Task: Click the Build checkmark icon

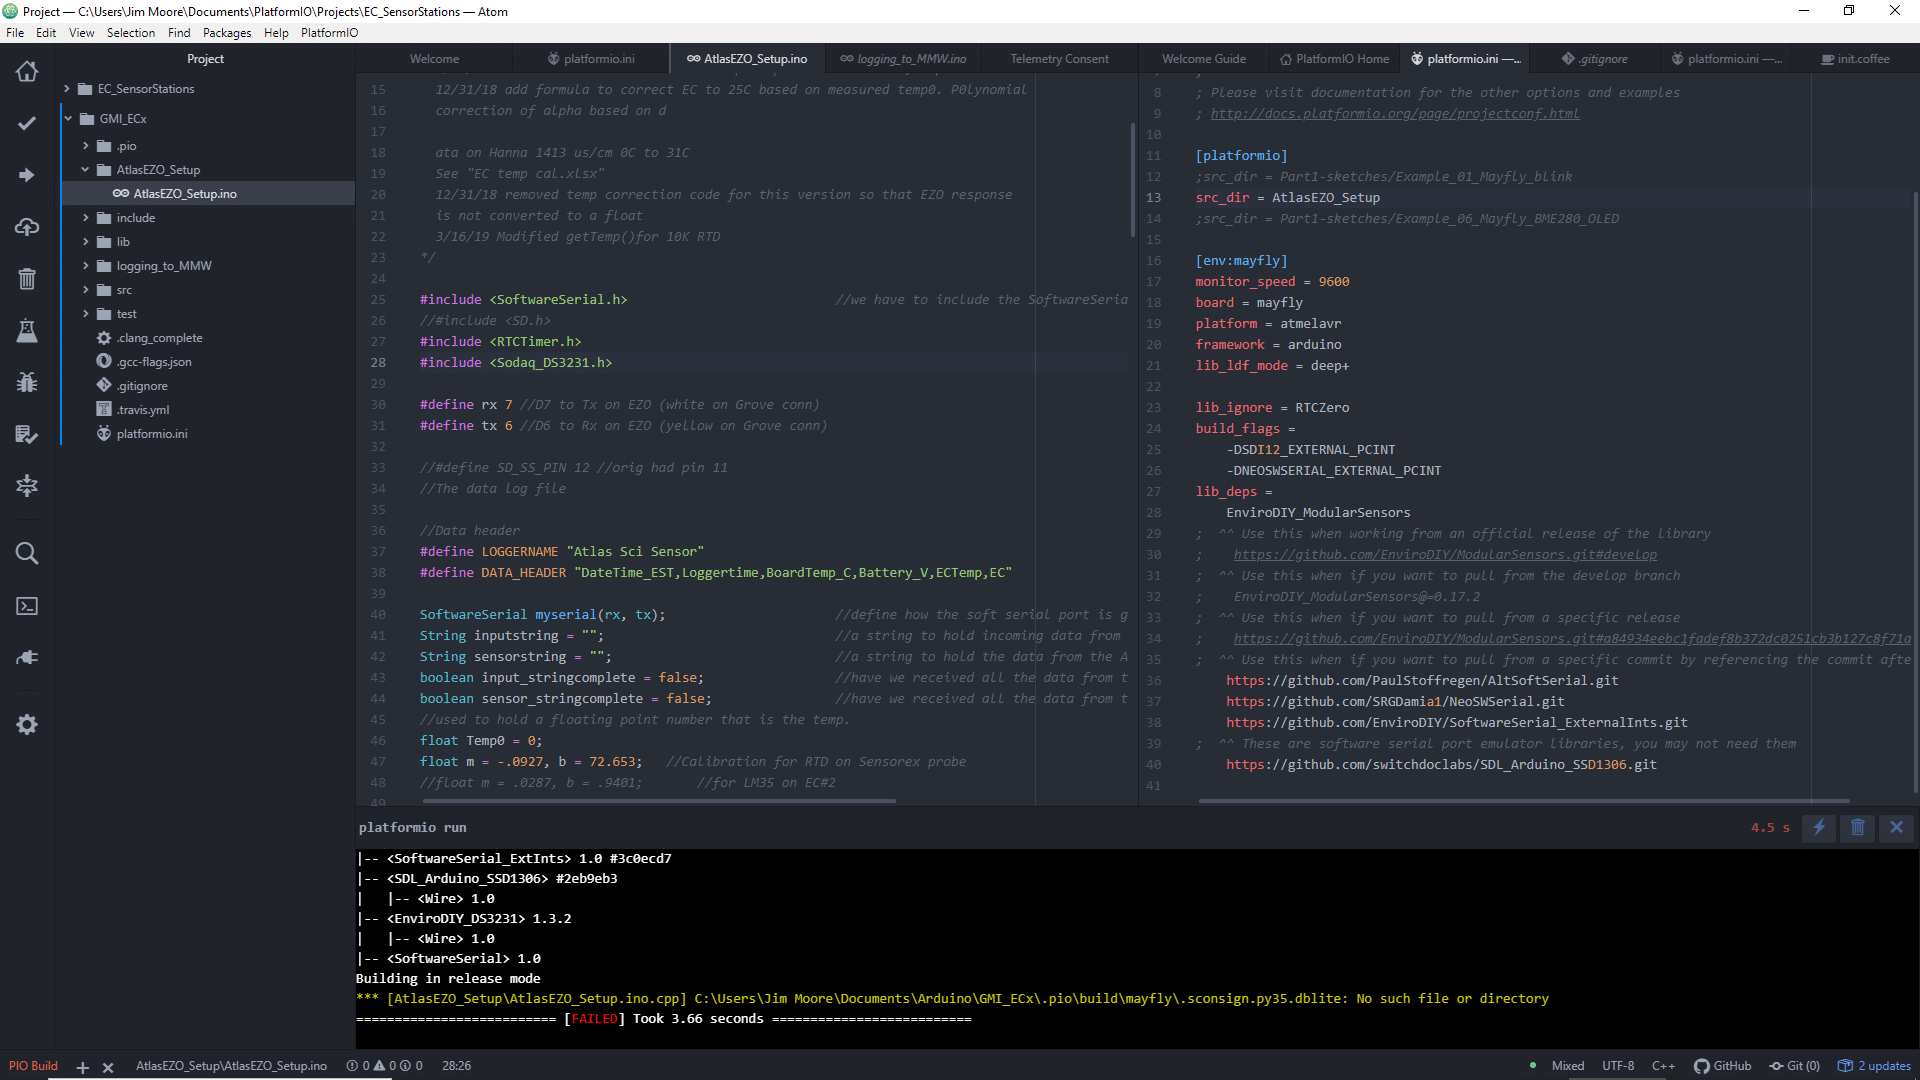Action: (x=27, y=123)
